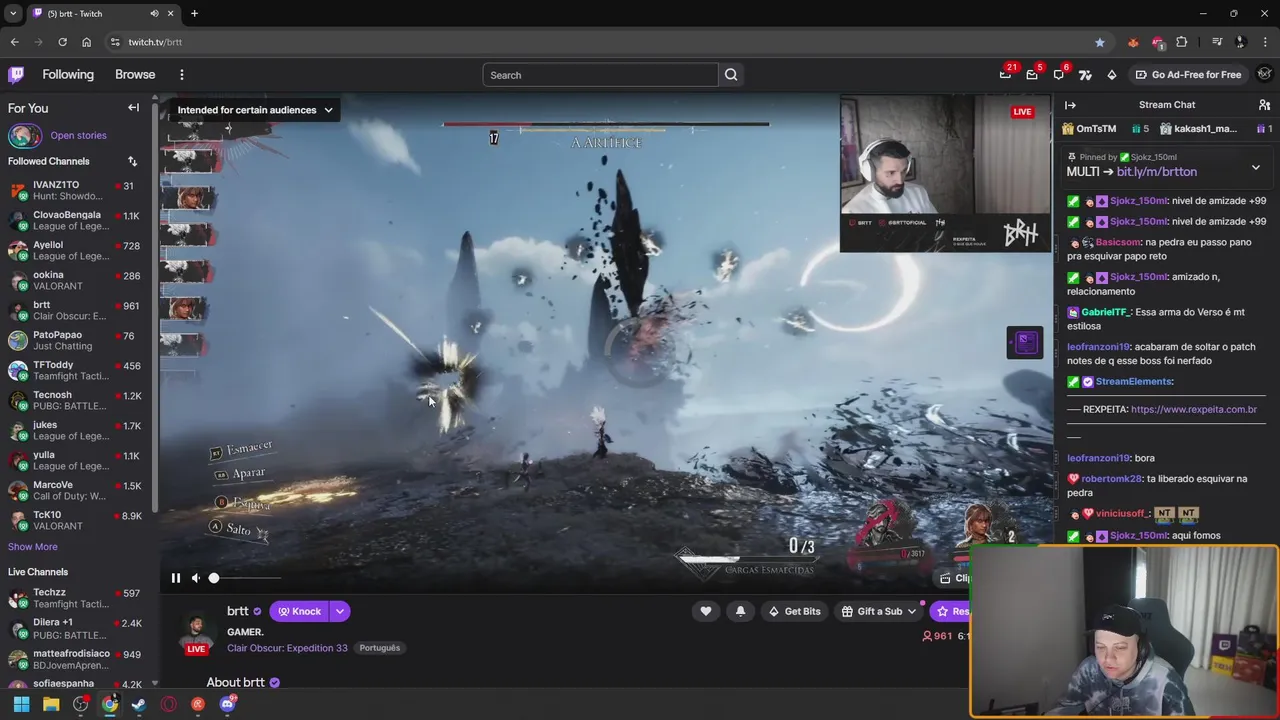Follow brtt with the heart button

click(706, 611)
